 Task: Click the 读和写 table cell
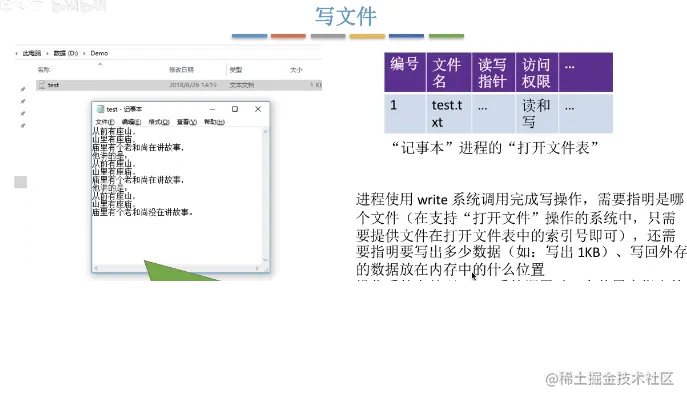tap(537, 113)
